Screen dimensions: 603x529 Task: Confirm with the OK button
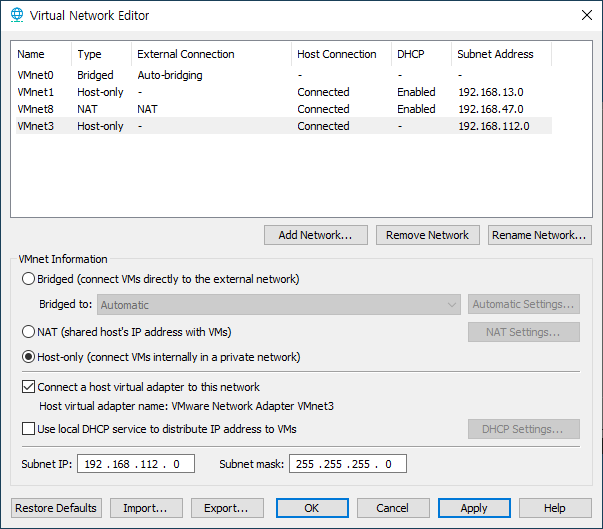(312, 508)
